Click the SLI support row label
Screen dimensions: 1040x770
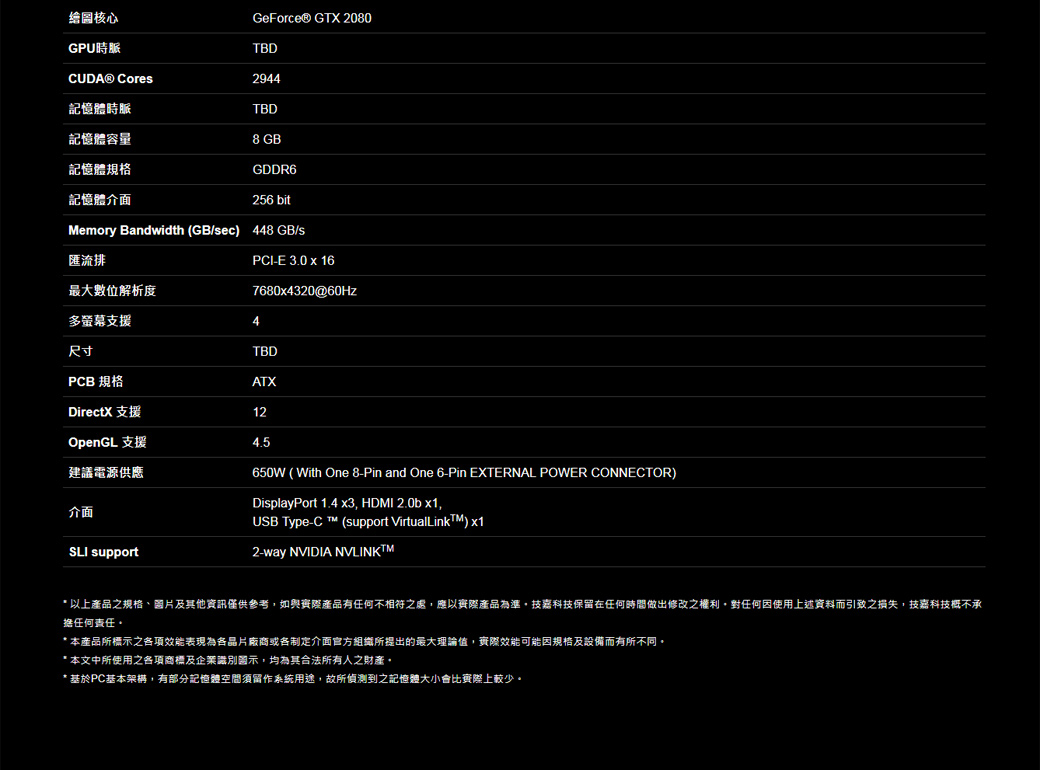pos(103,552)
